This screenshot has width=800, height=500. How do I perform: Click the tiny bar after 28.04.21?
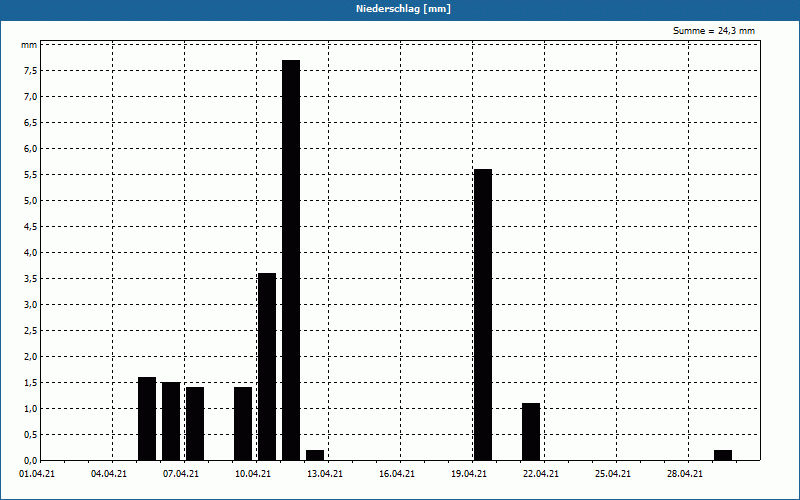722,455
